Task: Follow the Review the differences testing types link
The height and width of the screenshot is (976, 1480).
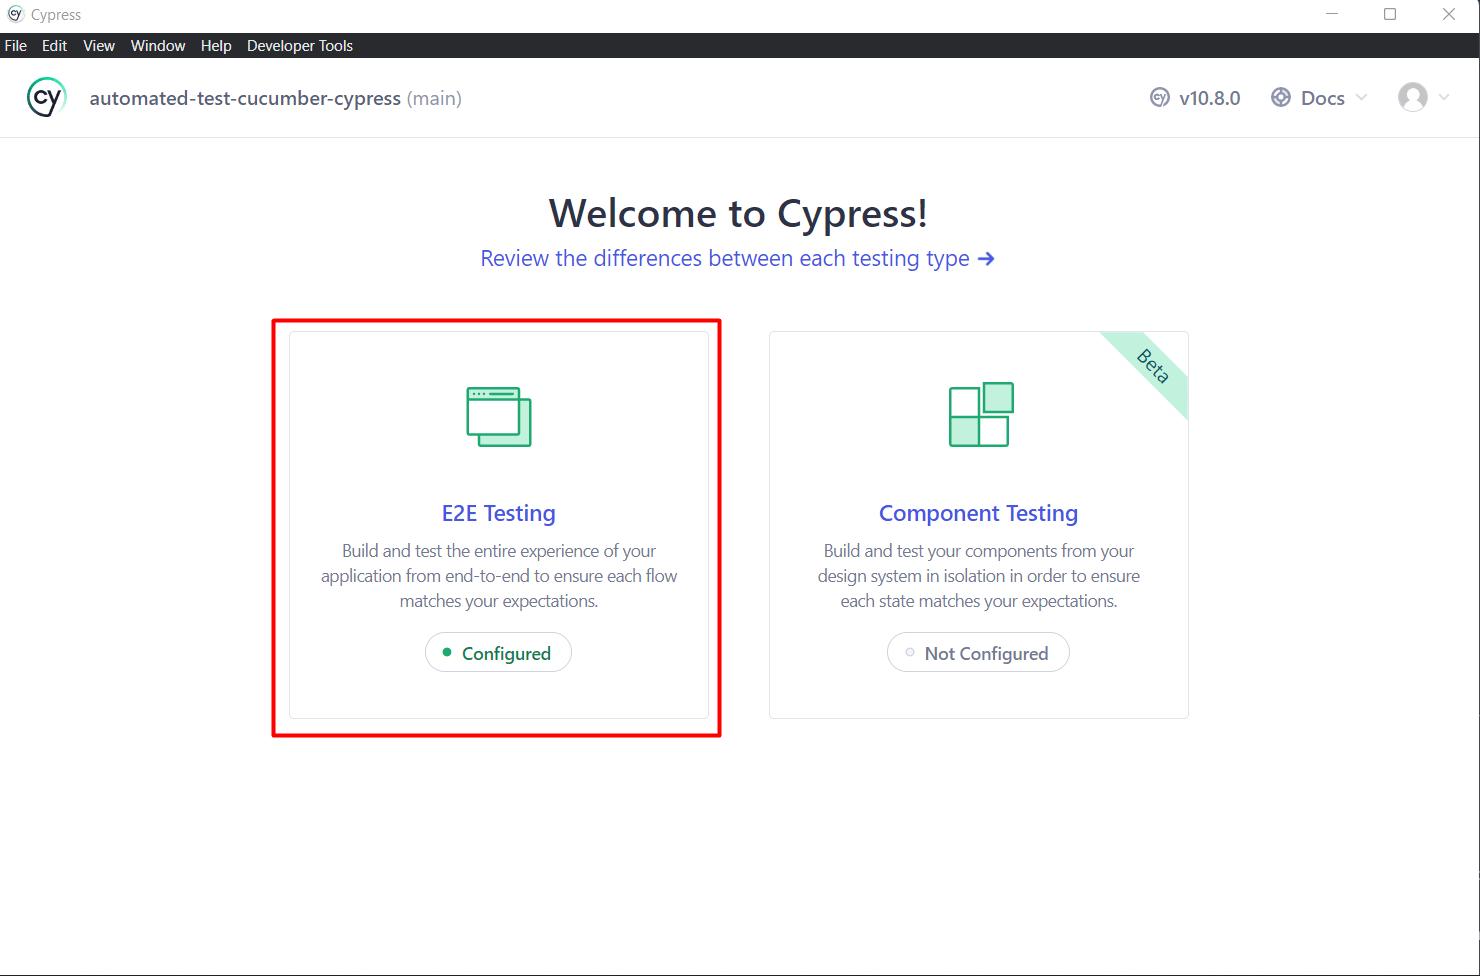Action: click(x=738, y=258)
